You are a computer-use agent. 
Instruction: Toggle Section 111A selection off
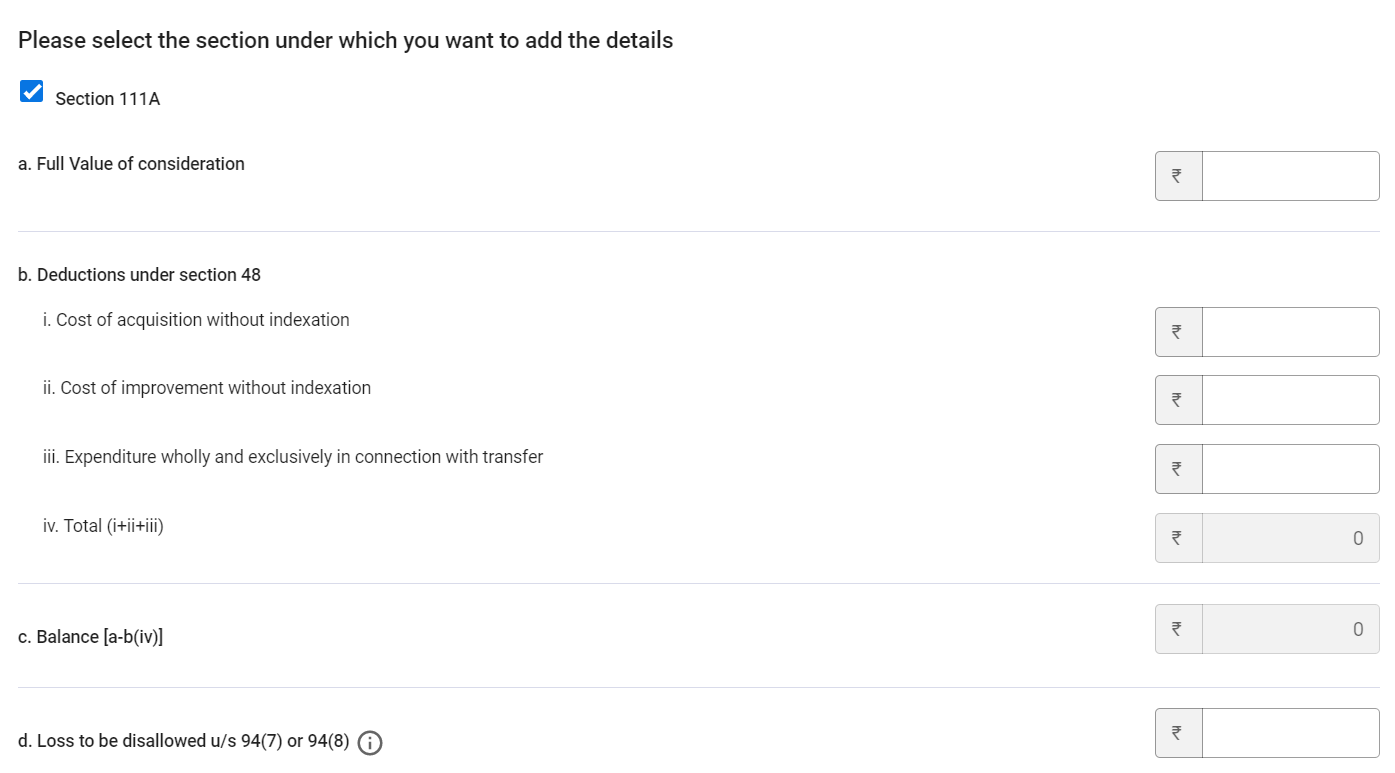(31, 91)
